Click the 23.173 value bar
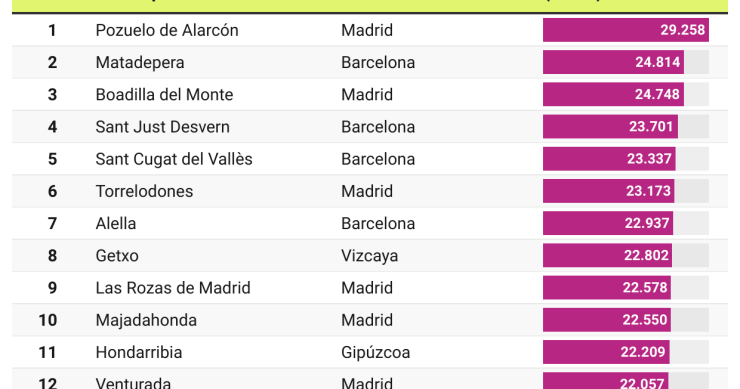740x389 pixels. coord(608,191)
